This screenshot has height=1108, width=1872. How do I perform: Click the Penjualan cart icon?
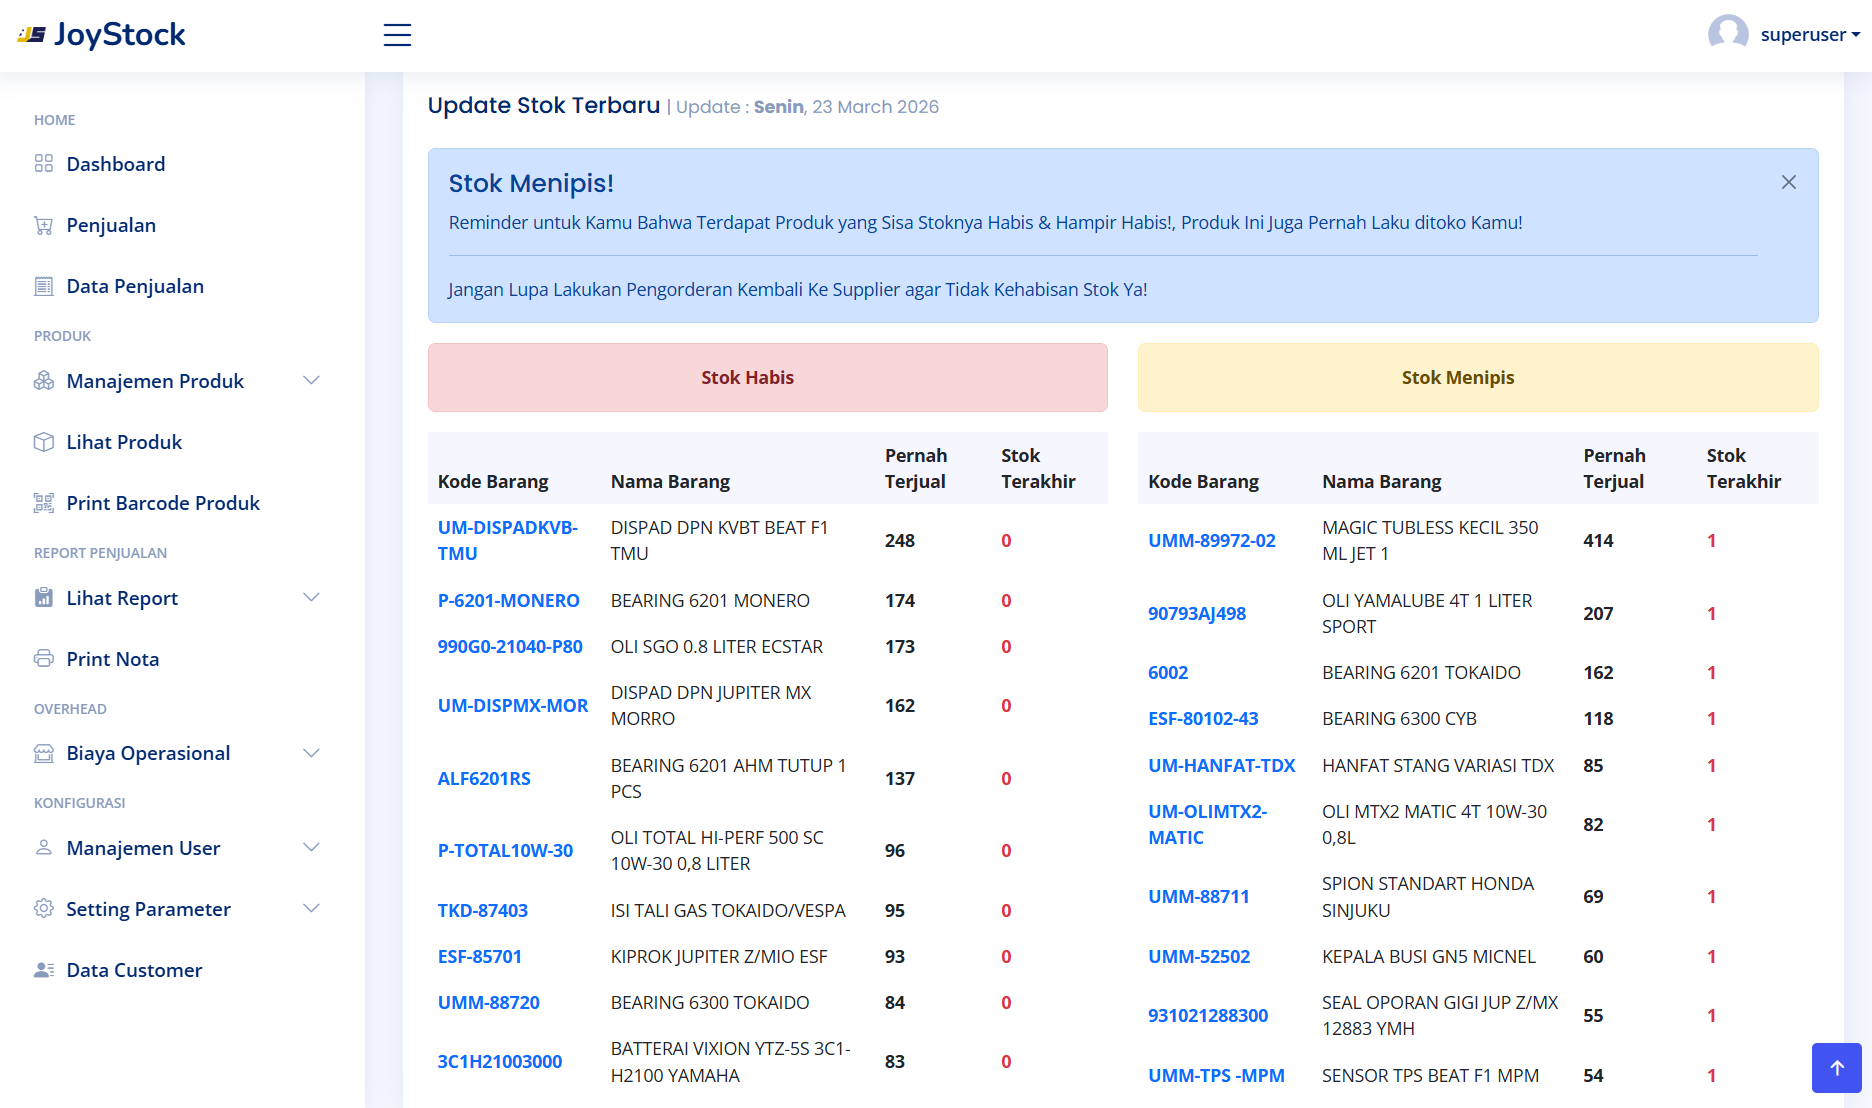(x=43, y=225)
